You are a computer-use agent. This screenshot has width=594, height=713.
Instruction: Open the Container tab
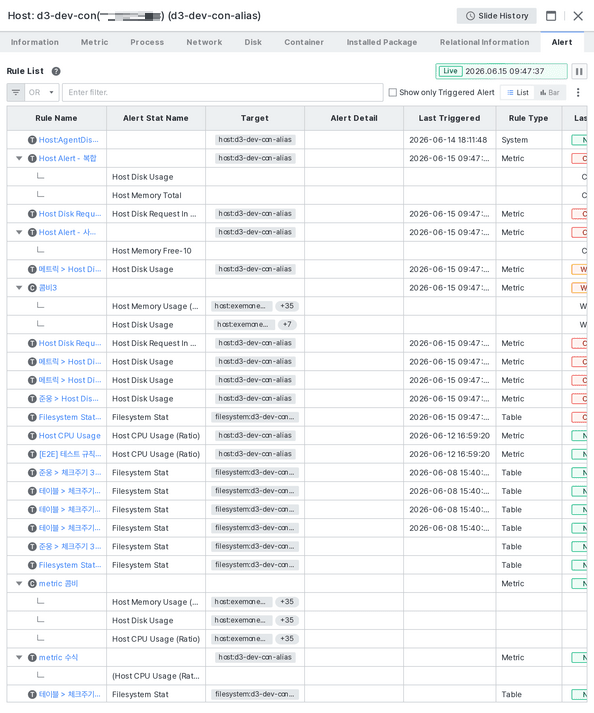click(x=304, y=42)
